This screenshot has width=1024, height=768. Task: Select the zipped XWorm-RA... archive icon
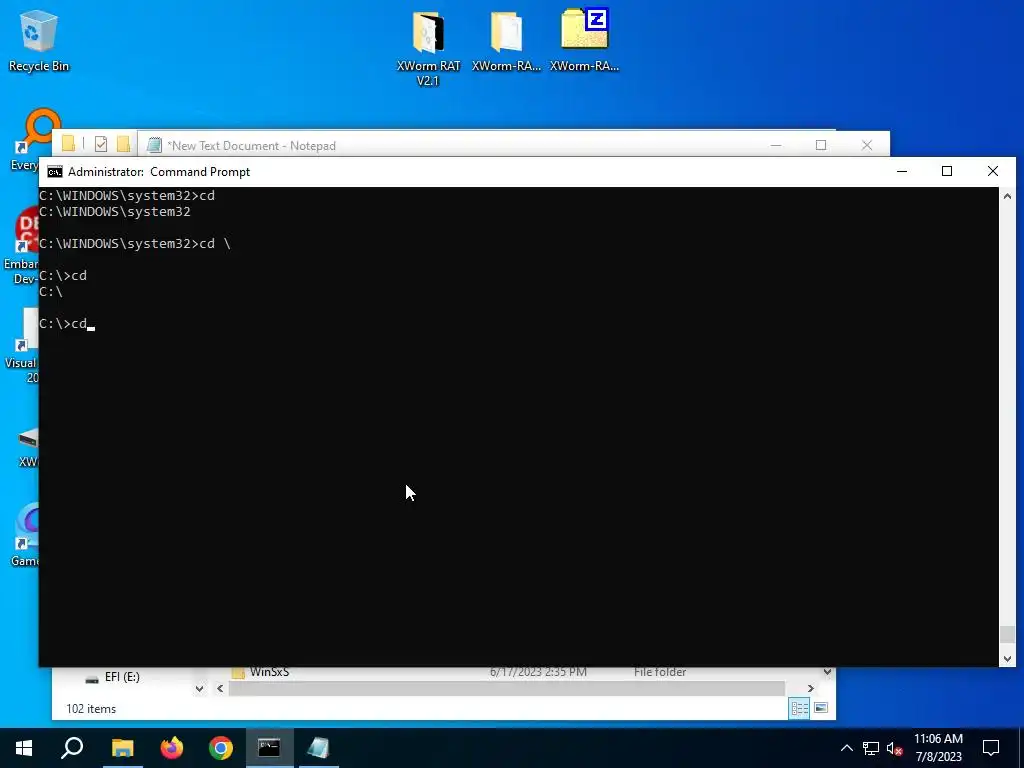584,40
